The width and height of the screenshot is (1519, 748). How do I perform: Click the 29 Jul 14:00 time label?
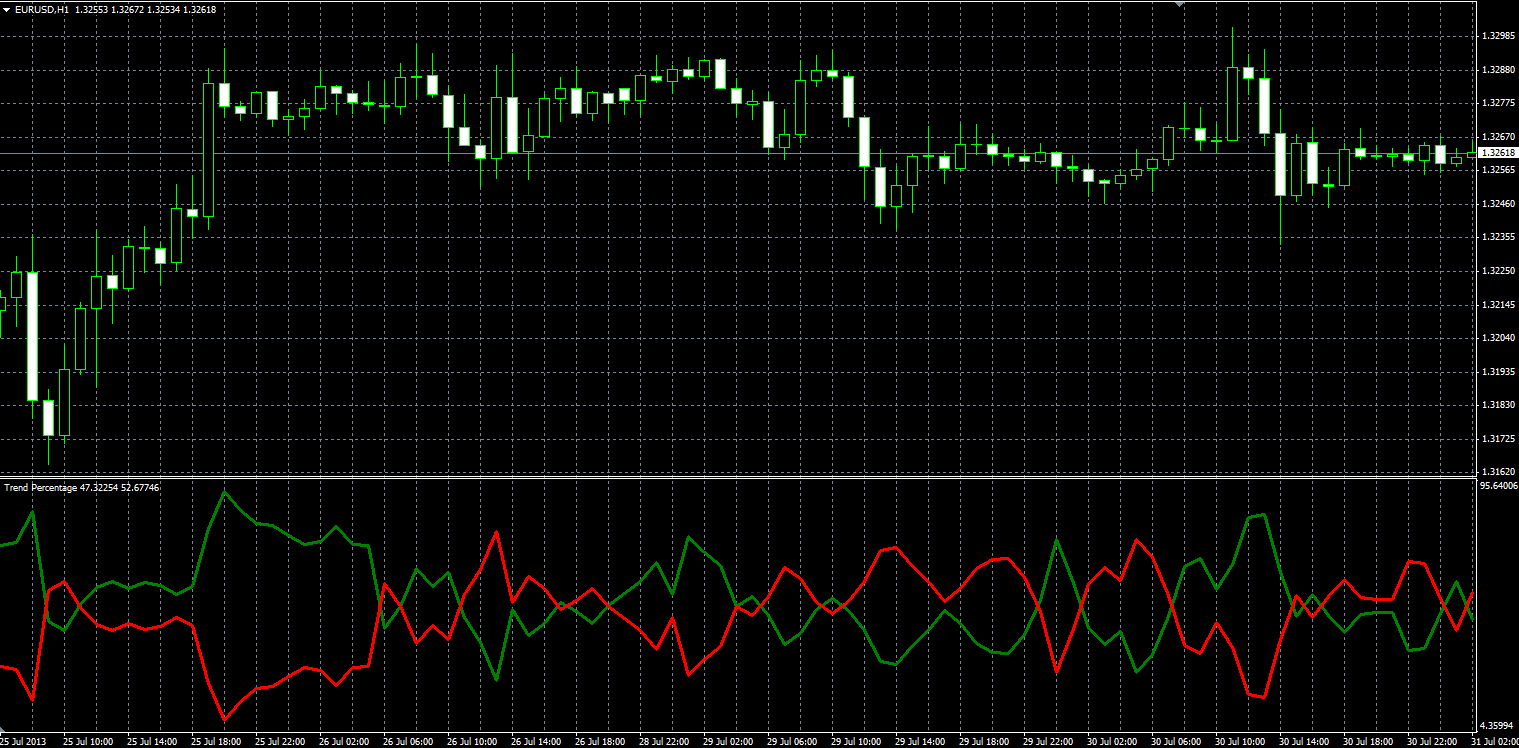(919, 742)
